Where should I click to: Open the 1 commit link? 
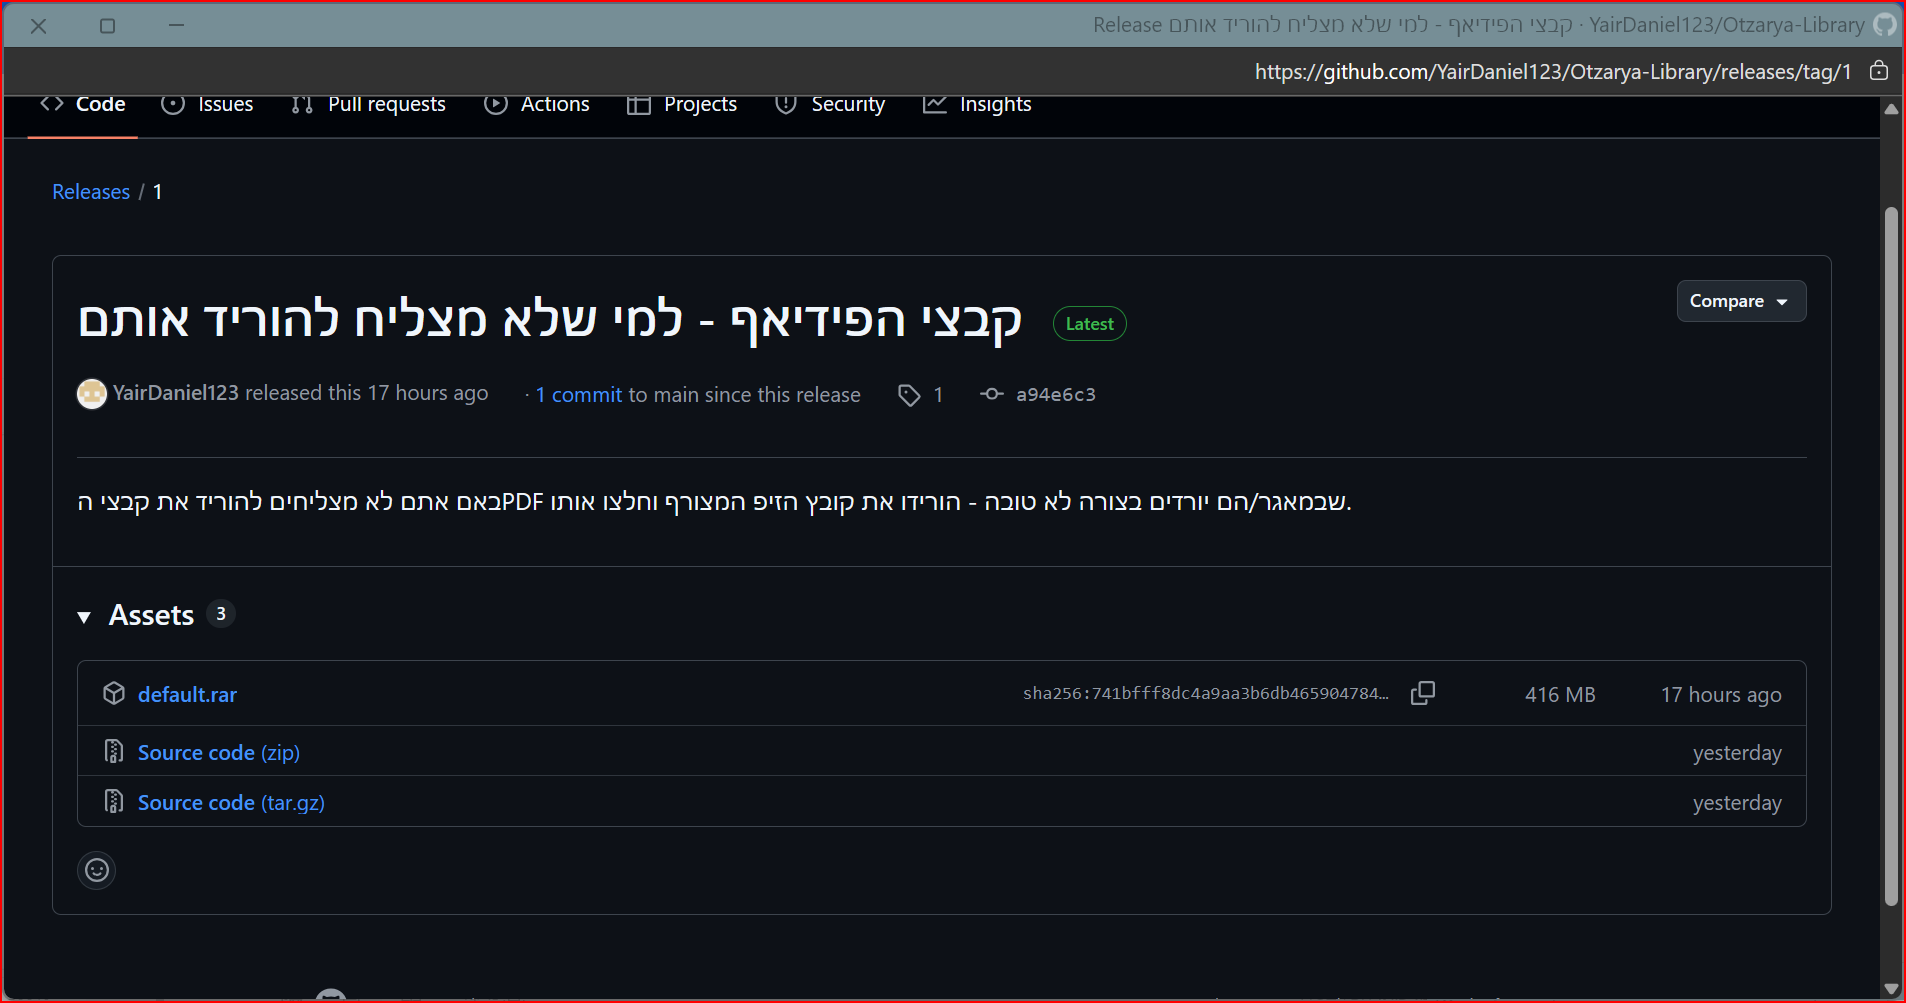tap(578, 395)
